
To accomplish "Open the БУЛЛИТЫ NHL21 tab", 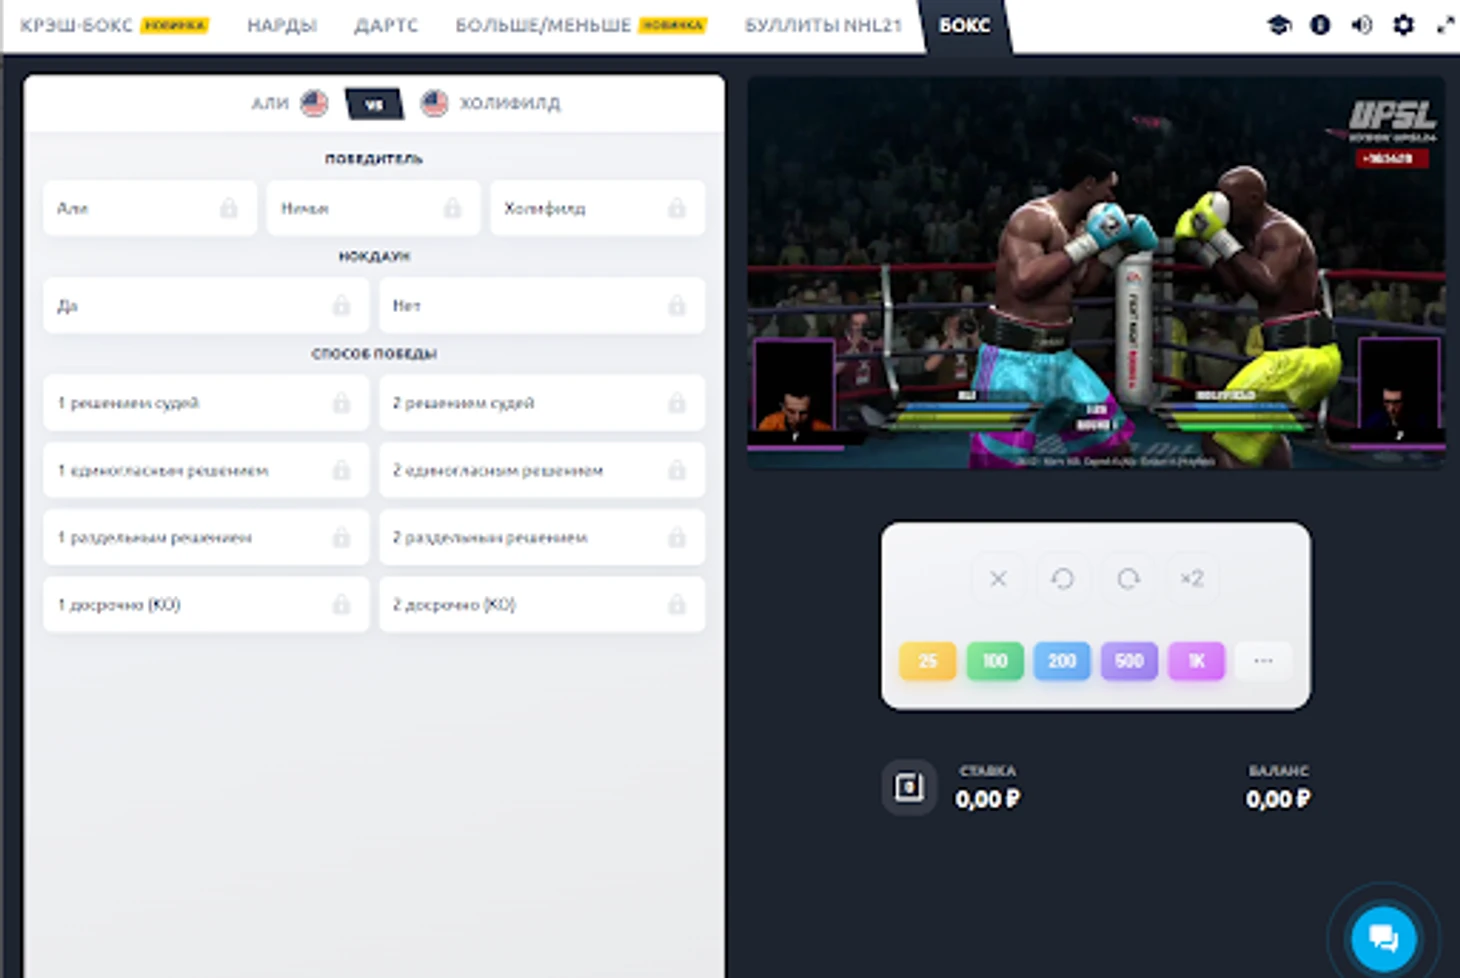I will (x=823, y=25).
